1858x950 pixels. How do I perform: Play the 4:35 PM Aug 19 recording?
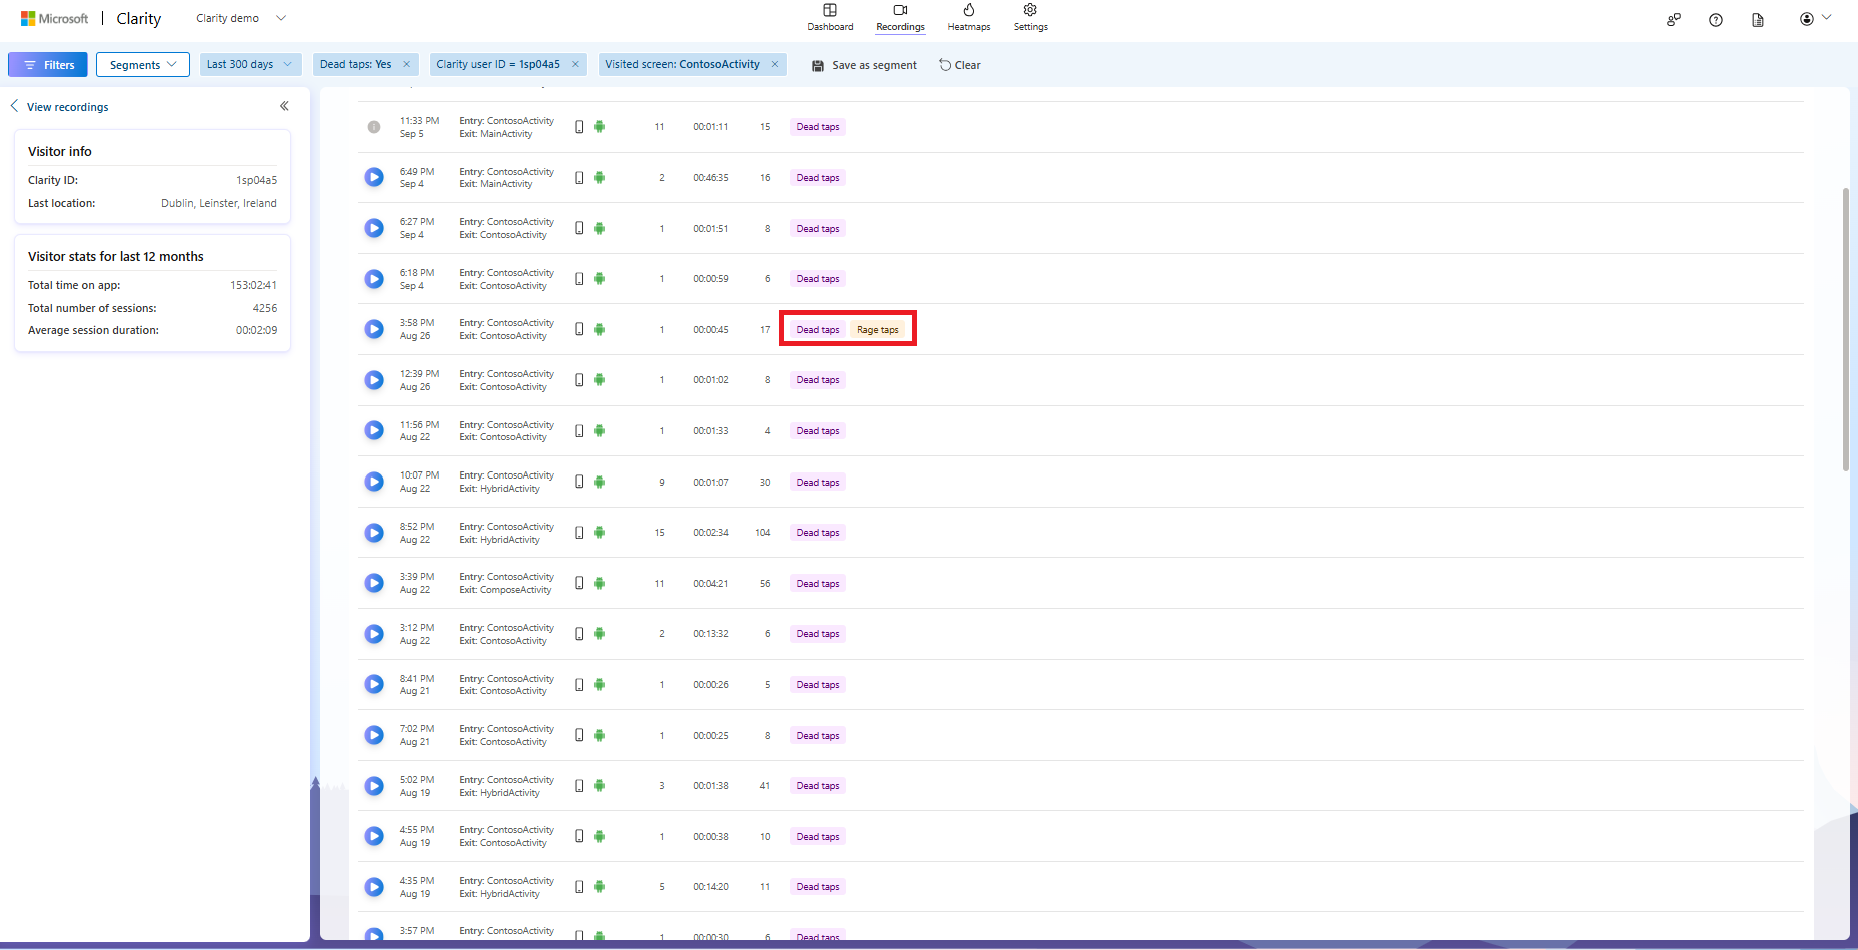[374, 887]
